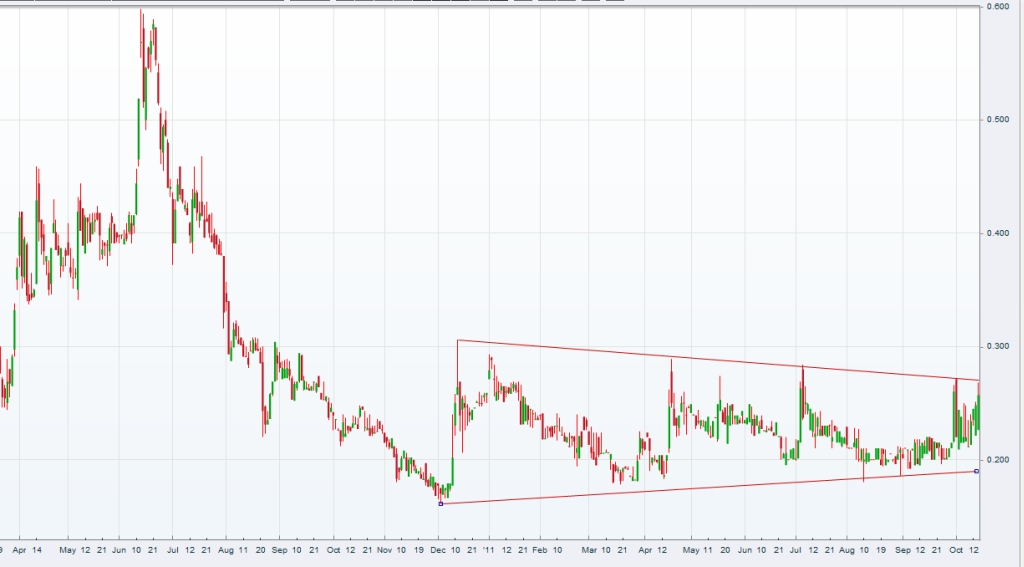This screenshot has width=1024, height=567.
Task: Click the top-left corner of the upper trendline
Action: [458, 340]
